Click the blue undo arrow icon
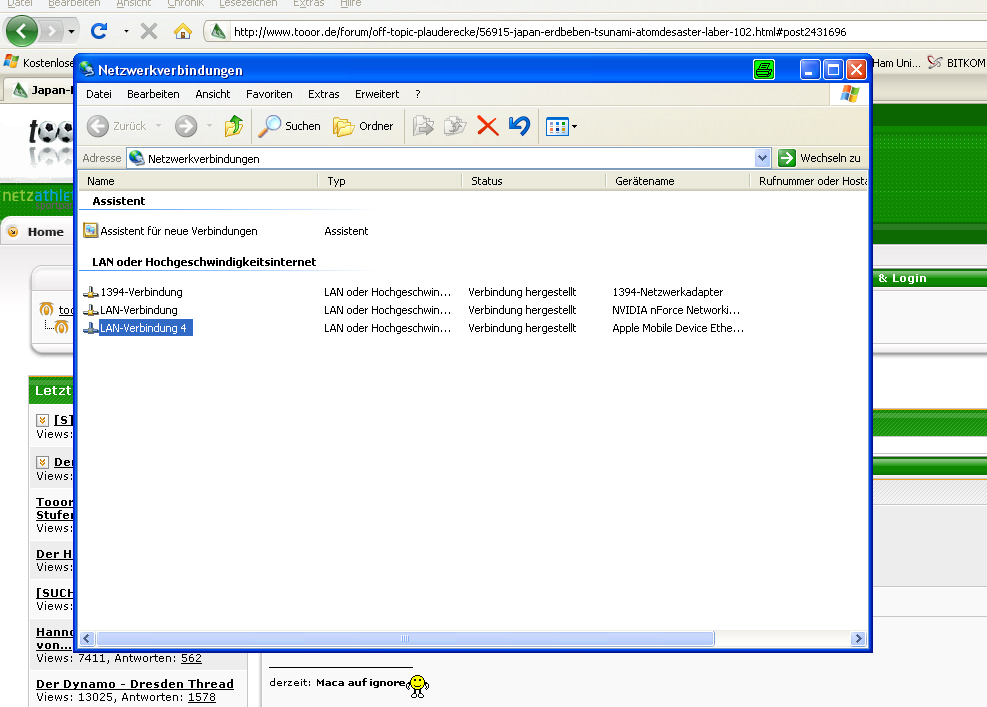Image resolution: width=987 pixels, height=707 pixels. 518,126
